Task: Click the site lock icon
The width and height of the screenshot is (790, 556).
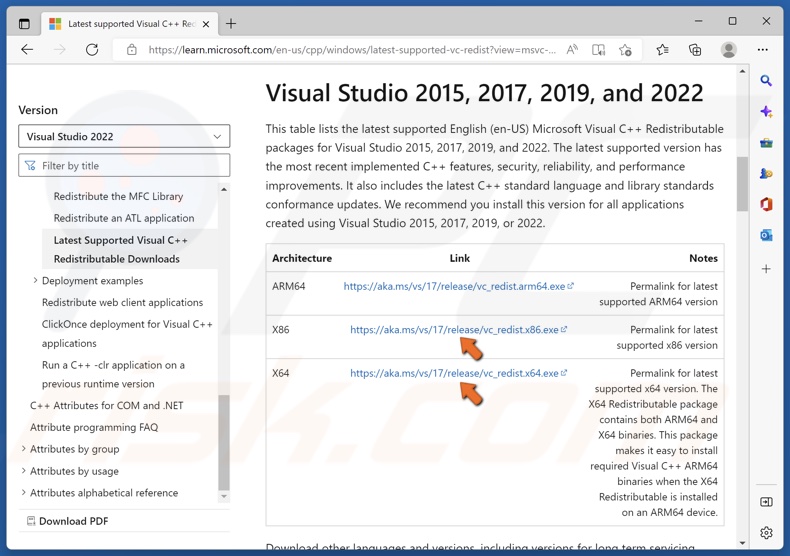Action: [131, 49]
